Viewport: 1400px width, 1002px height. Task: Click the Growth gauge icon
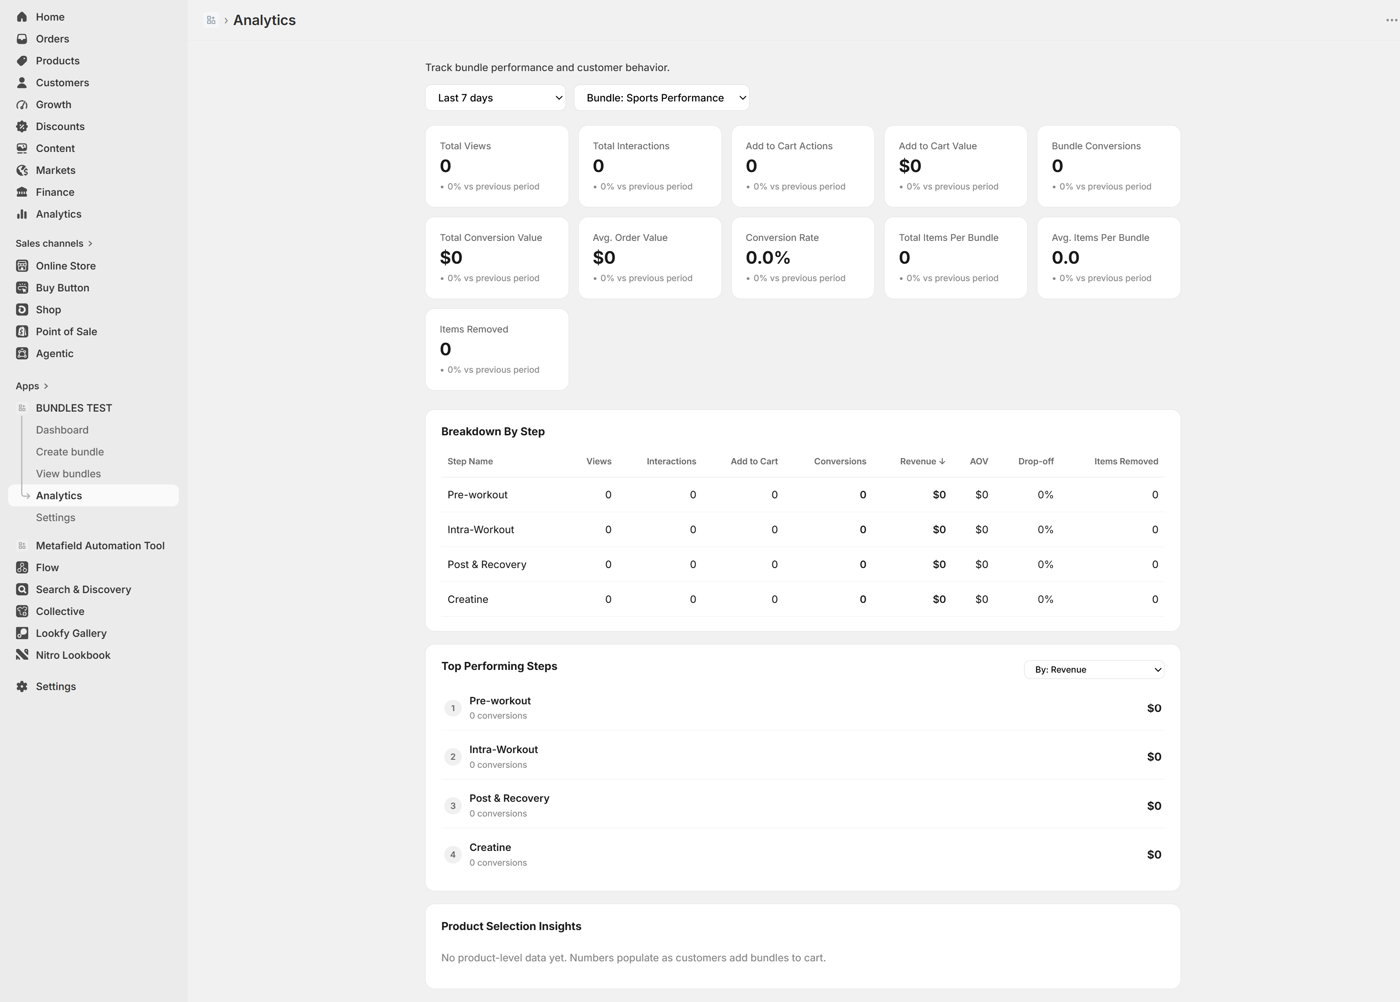tap(22, 105)
